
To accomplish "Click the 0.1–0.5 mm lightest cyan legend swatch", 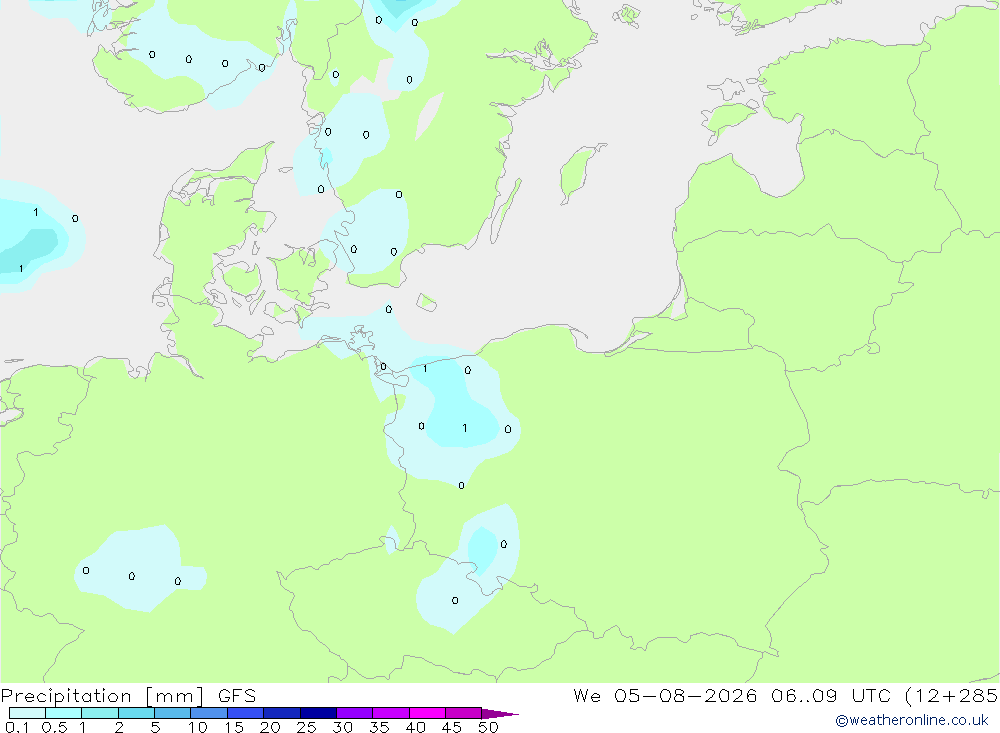I will (27, 713).
